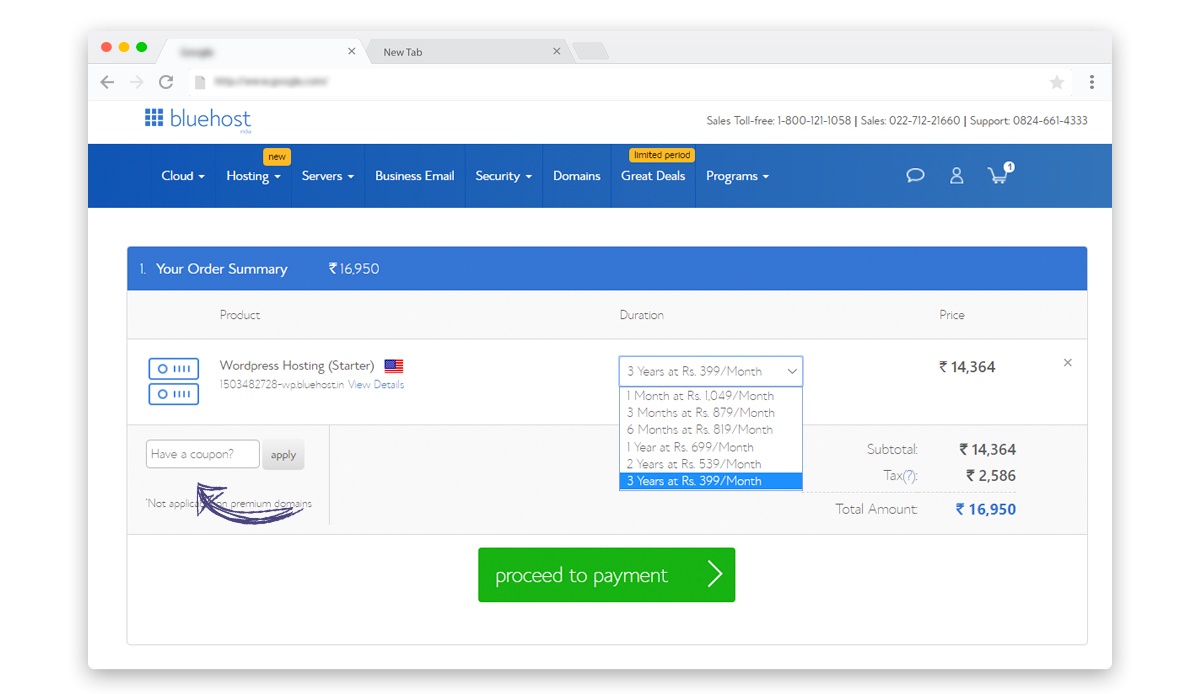The height and width of the screenshot is (694, 1200).
Task: Remove Wordpress Hosting item with X
Action: [x=1067, y=363]
